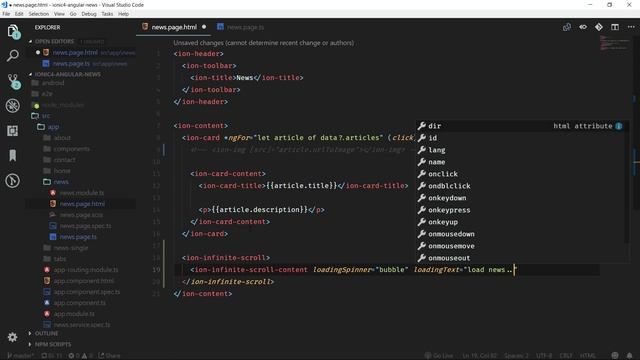Expand the node_modules folder
Viewport: 640px width, 360px height.
pos(63,105)
